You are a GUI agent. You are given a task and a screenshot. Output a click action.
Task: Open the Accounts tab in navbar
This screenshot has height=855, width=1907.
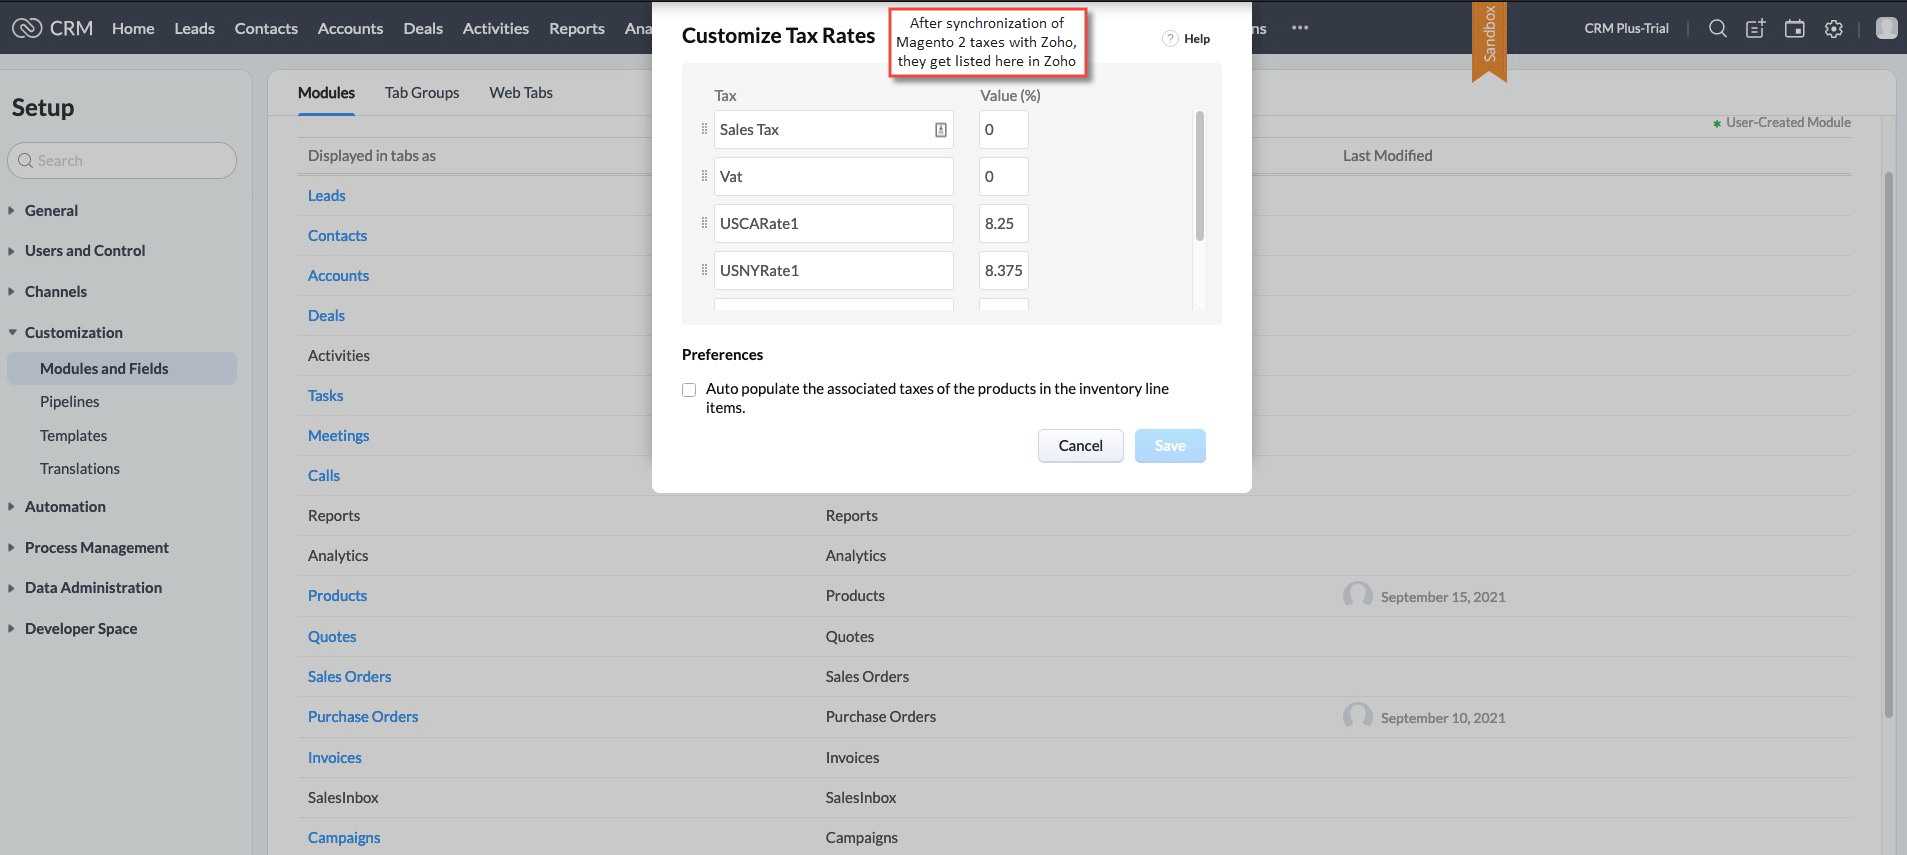(x=350, y=28)
